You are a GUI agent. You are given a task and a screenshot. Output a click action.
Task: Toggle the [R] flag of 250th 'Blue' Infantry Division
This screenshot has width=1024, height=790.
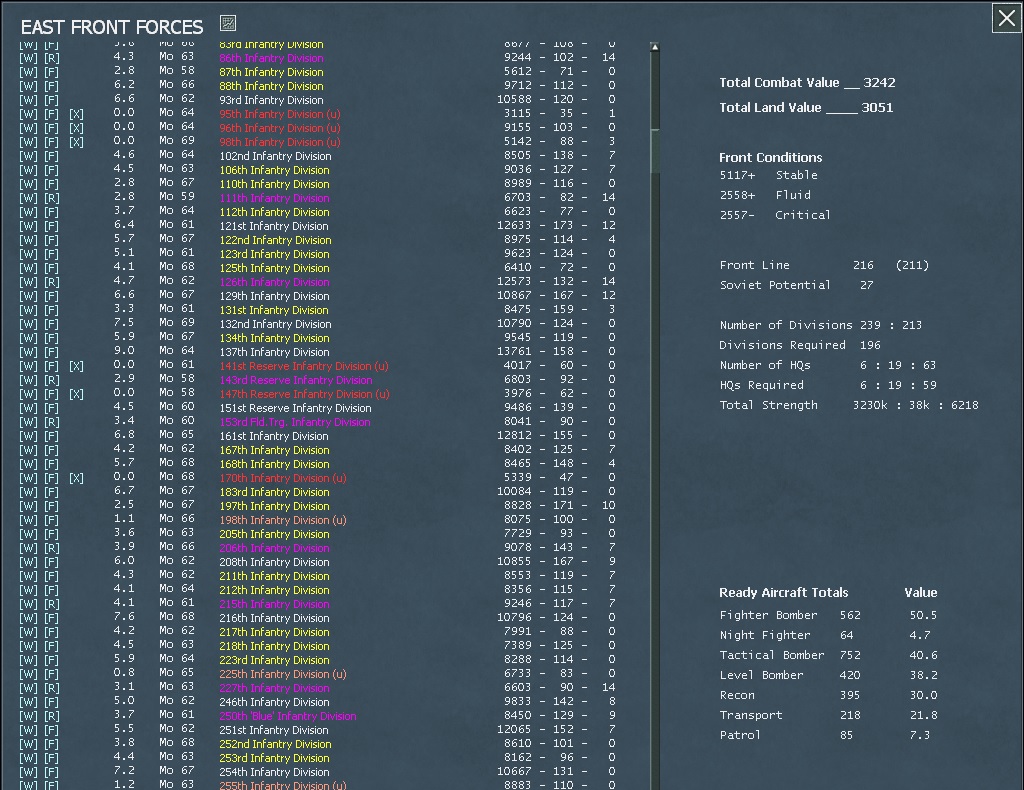tap(52, 716)
